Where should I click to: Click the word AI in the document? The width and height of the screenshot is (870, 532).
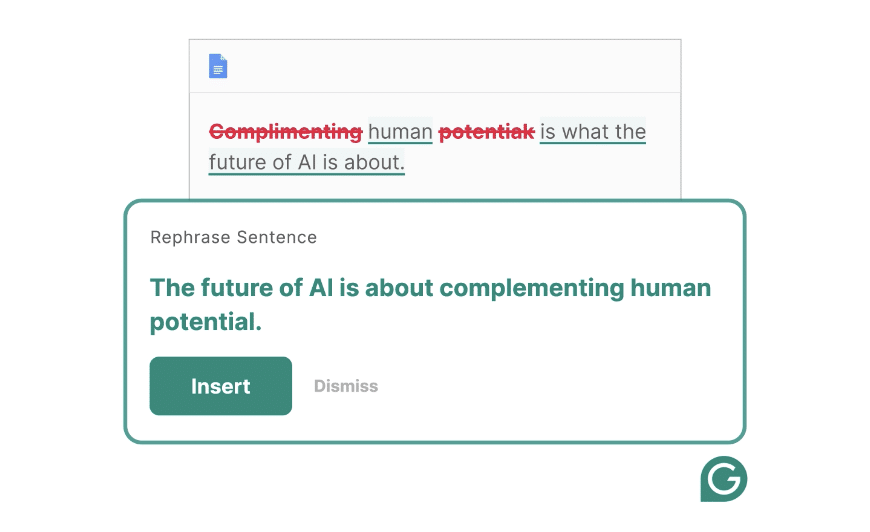tap(307, 163)
